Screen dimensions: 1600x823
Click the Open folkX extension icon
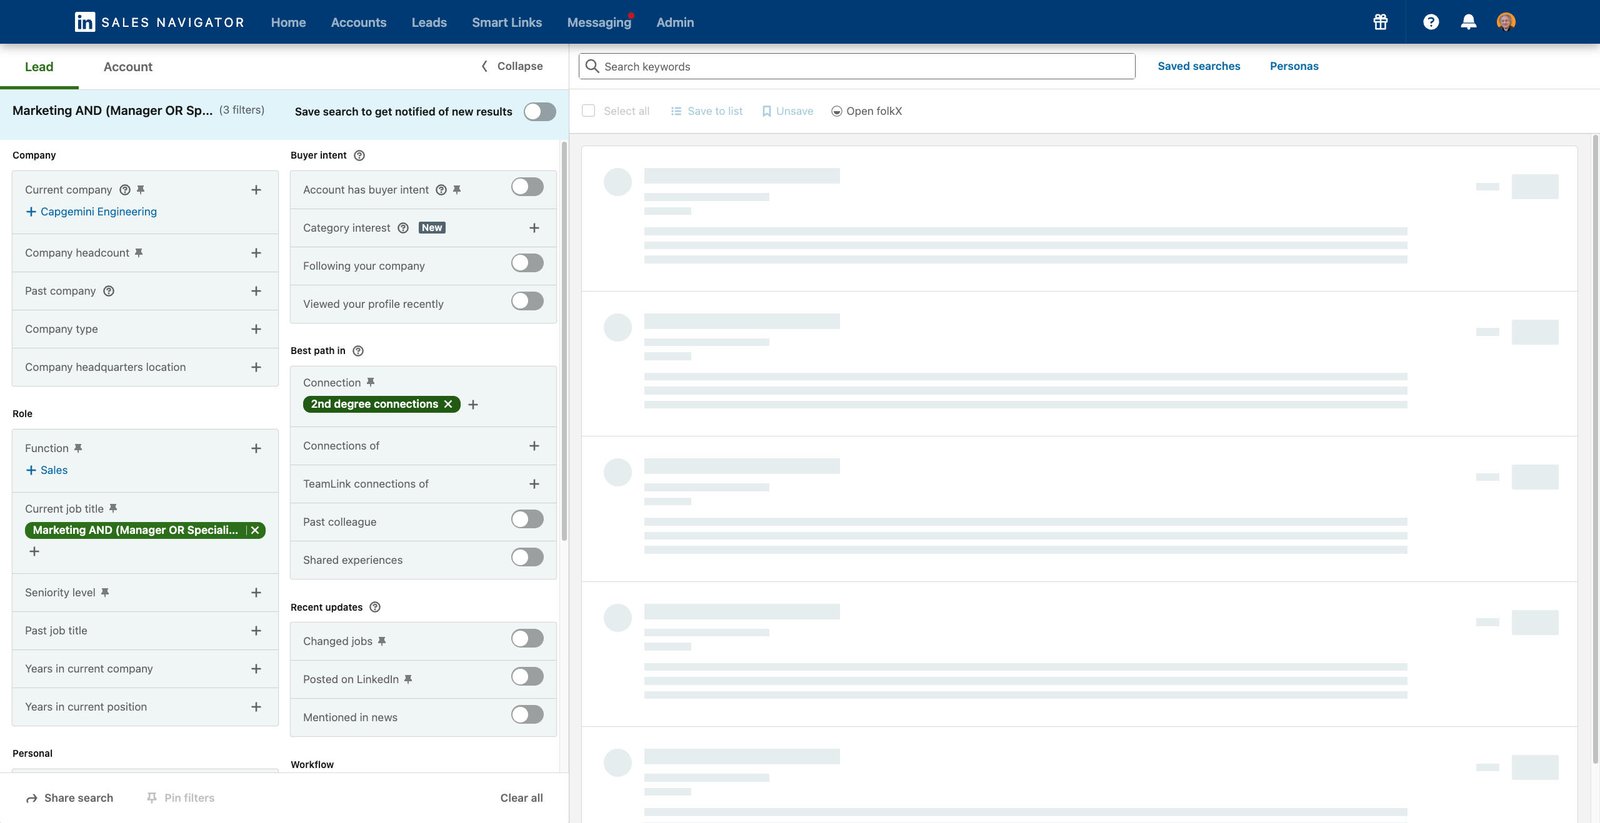point(837,111)
